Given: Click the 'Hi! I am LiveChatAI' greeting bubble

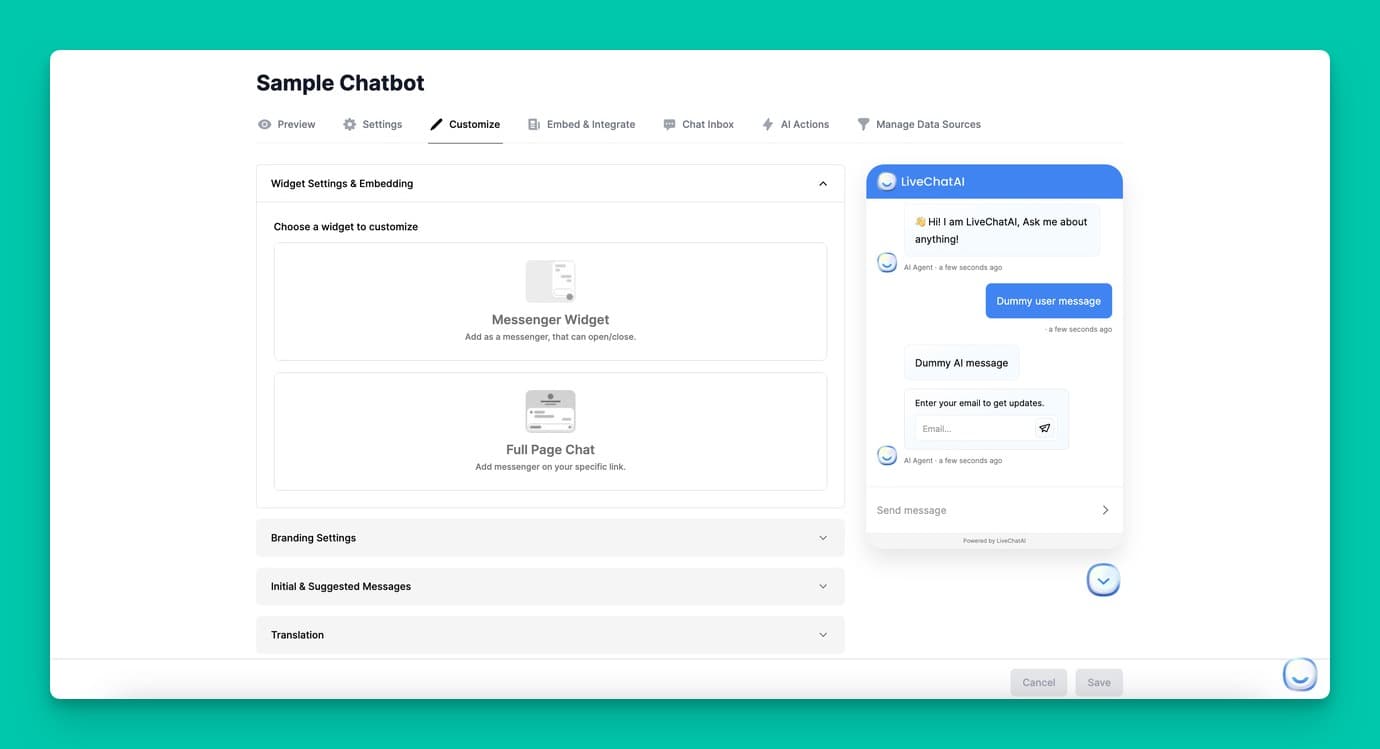Looking at the screenshot, I should [1002, 231].
